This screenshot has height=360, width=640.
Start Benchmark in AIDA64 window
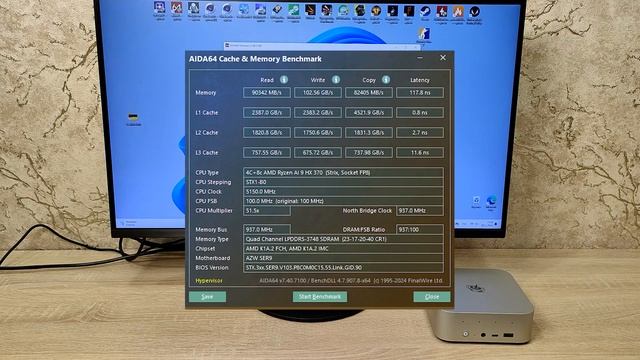click(320, 297)
